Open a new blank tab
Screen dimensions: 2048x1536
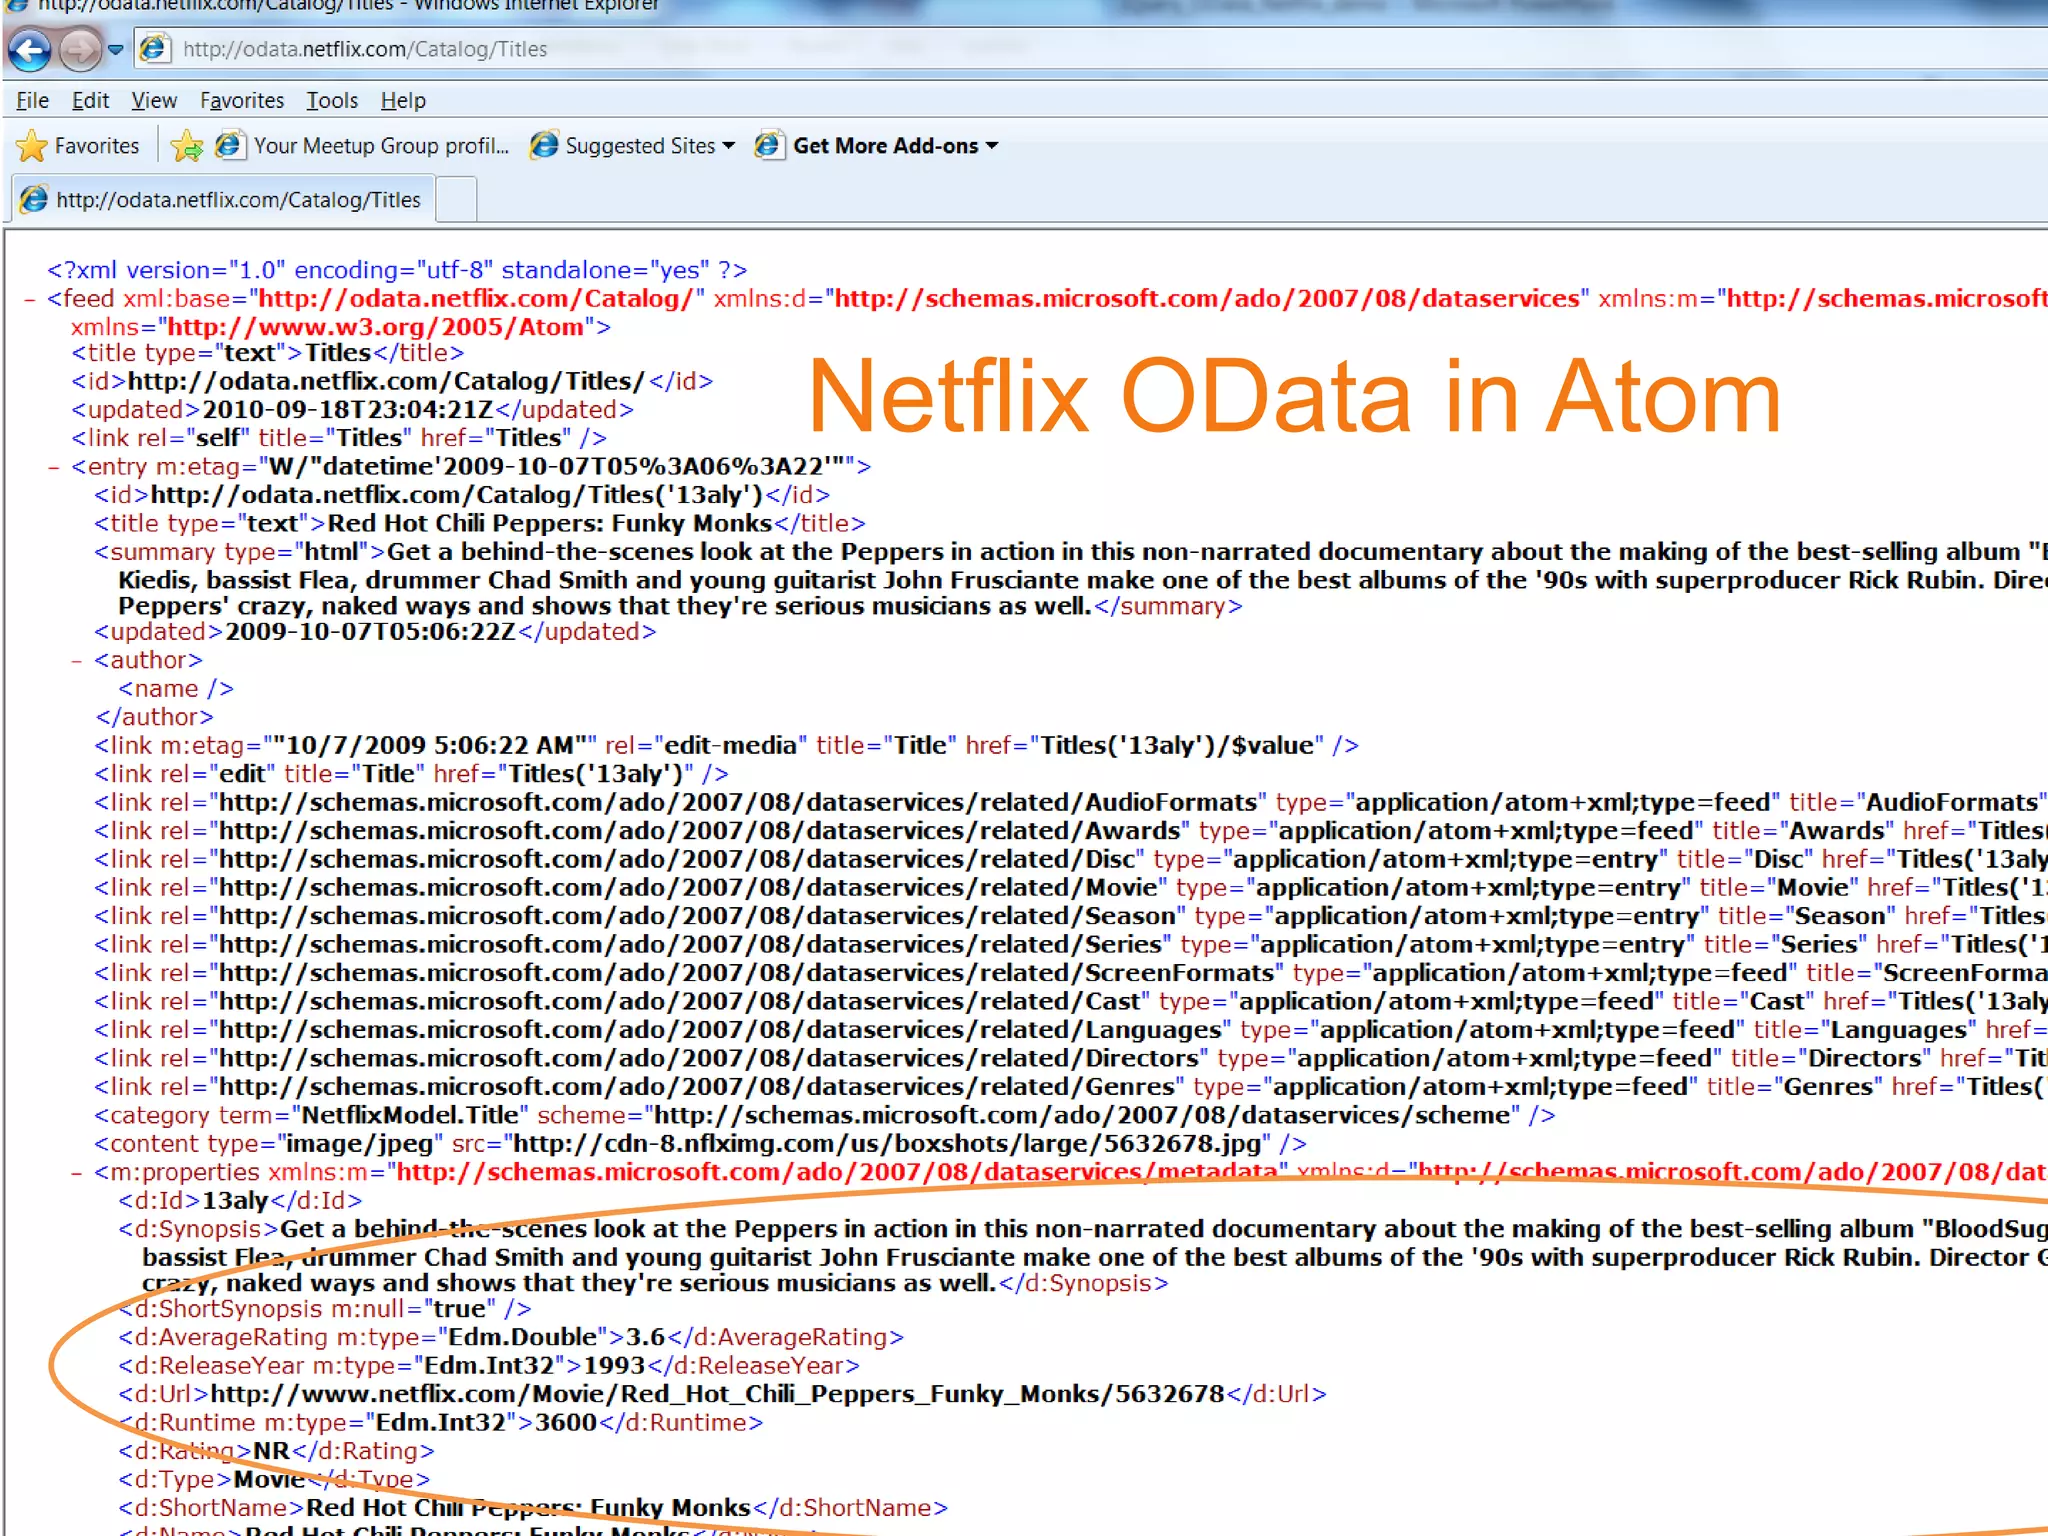(457, 199)
